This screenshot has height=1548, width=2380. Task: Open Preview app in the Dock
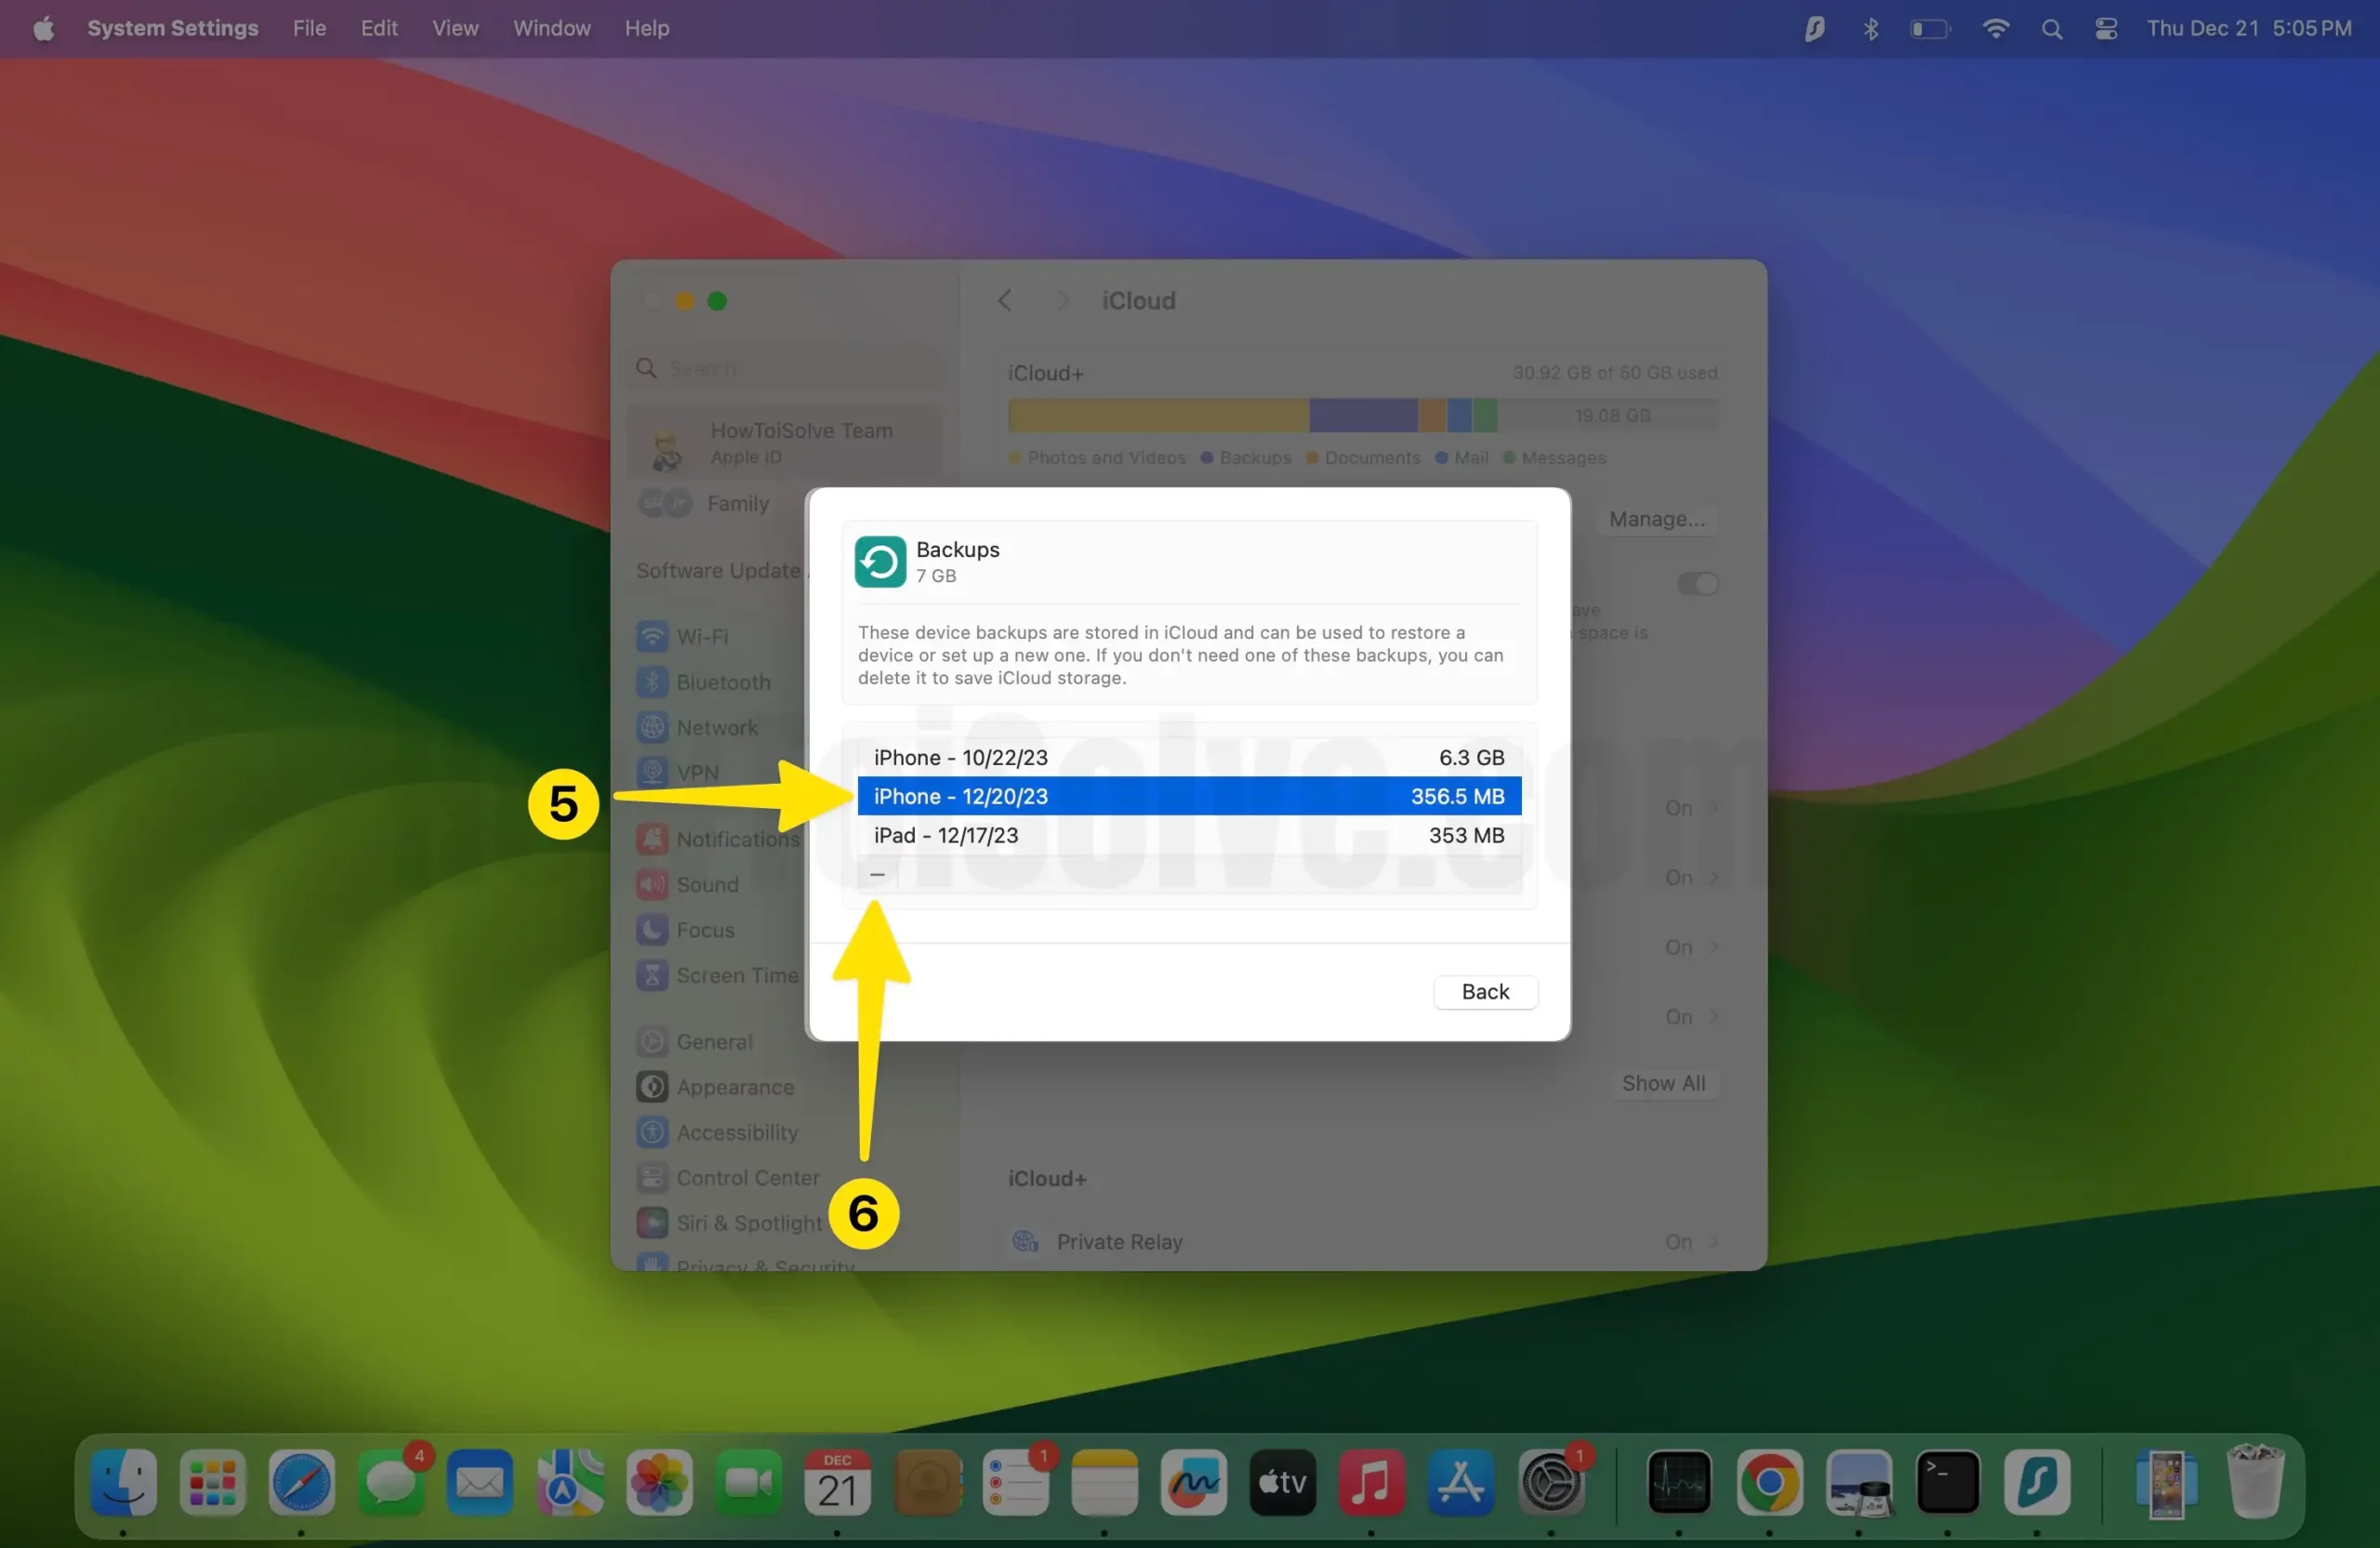[1858, 1482]
